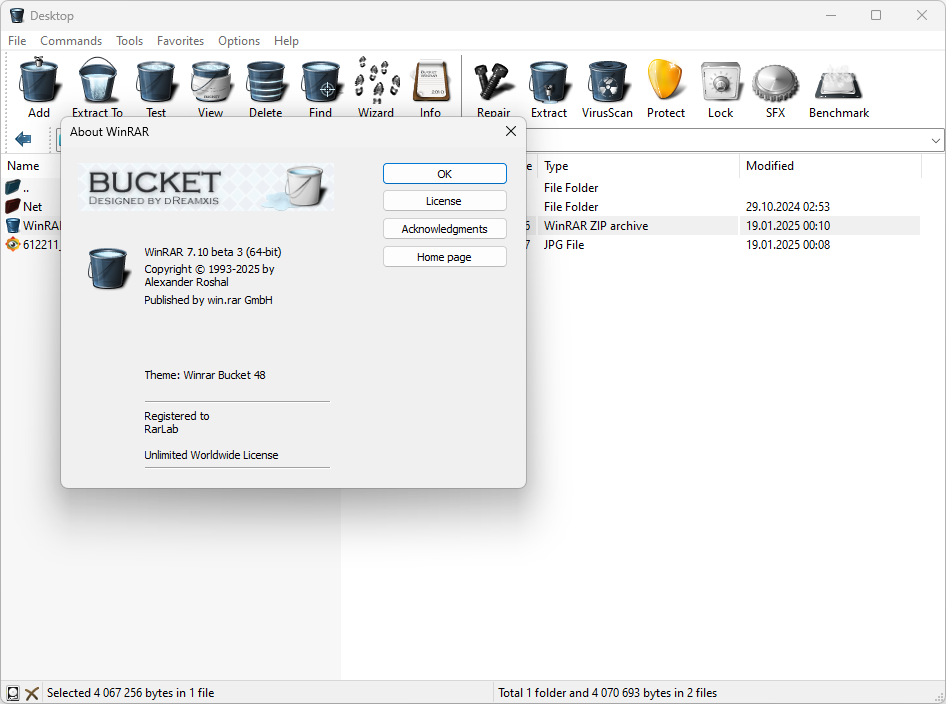This screenshot has height=704, width=946.
Task: Click the parent folder '..' icon
Action: click(x=13, y=188)
